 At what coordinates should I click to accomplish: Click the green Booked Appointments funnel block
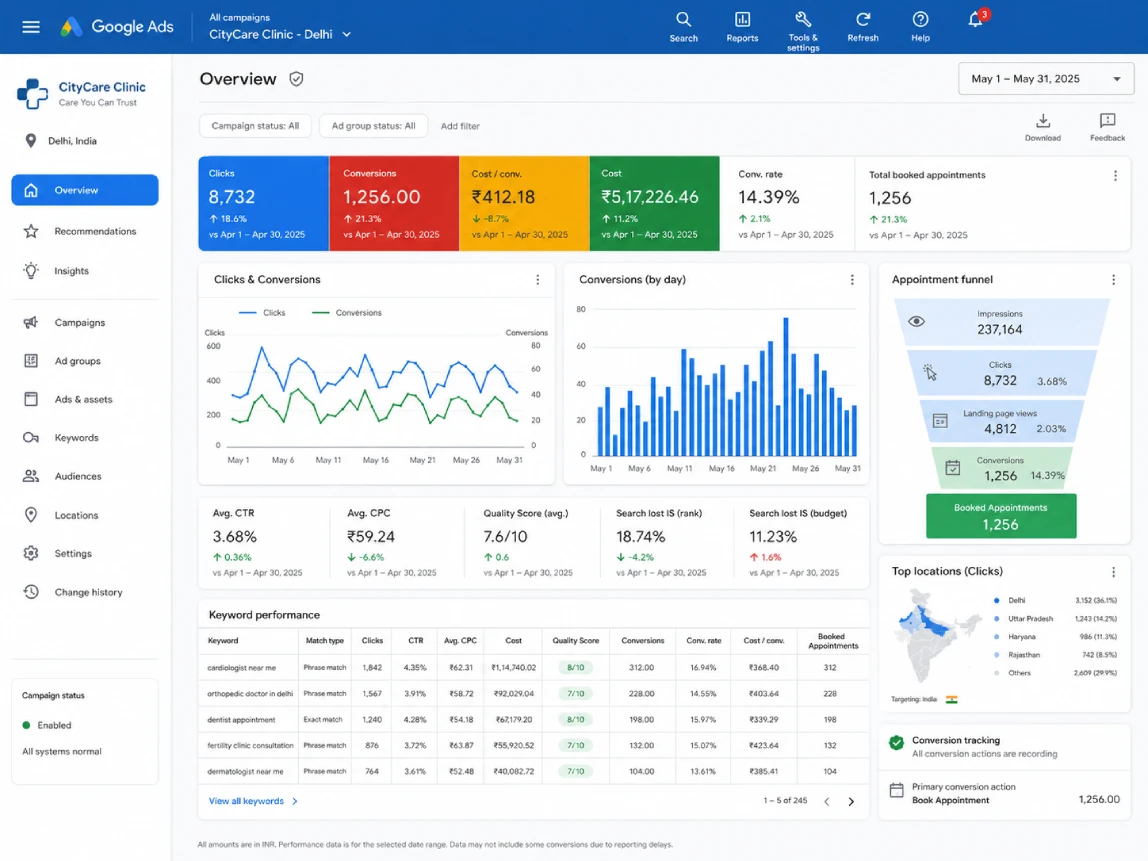pos(1001,516)
